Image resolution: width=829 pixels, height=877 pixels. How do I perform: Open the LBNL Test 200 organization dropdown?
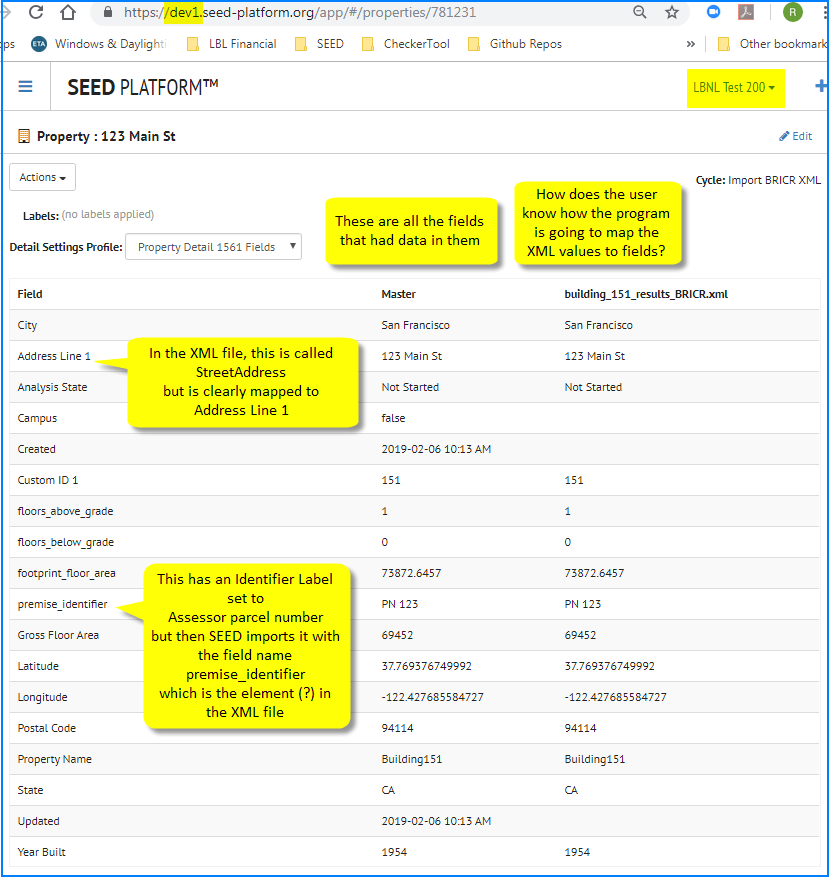coord(735,87)
